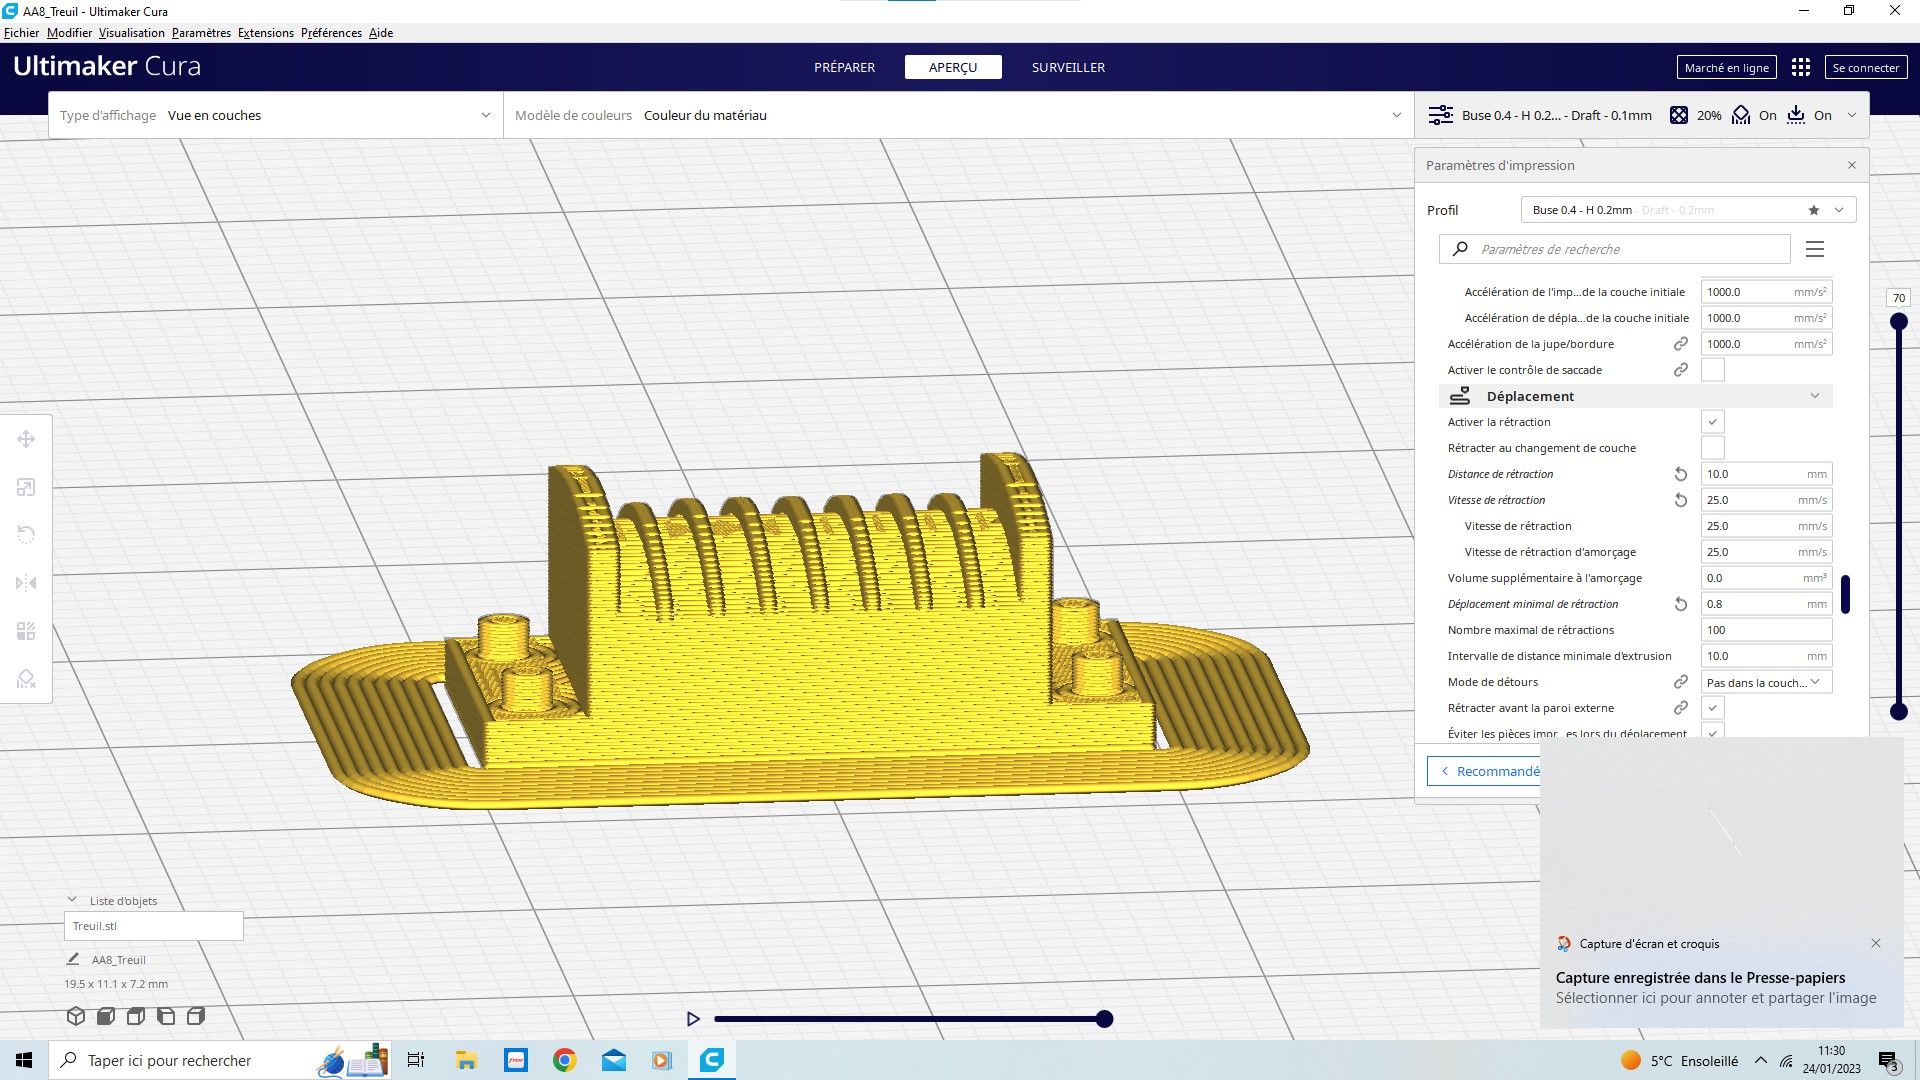Toggle Activer la rétraction checkbox

click(1712, 422)
